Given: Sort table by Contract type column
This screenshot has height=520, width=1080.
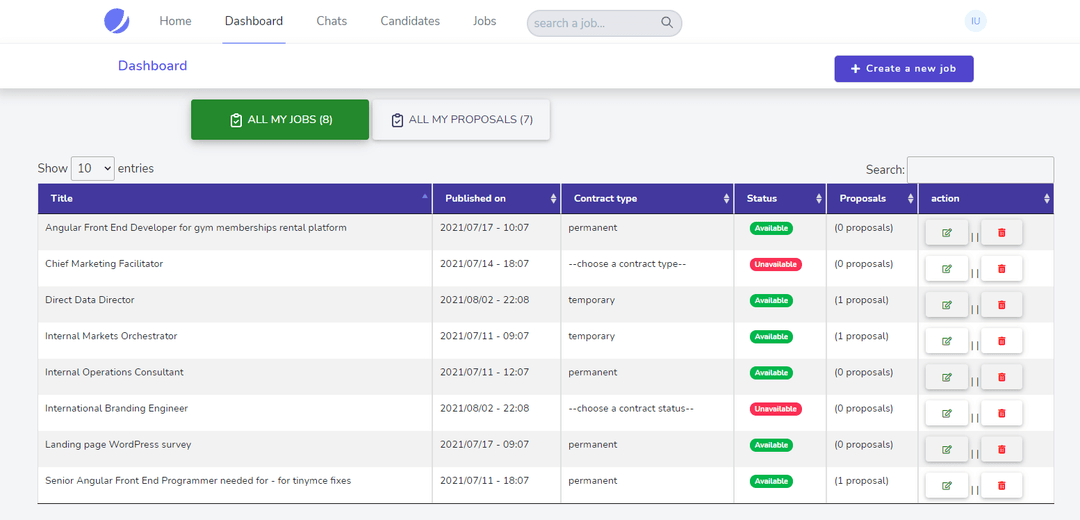Looking at the screenshot, I should tap(646, 199).
